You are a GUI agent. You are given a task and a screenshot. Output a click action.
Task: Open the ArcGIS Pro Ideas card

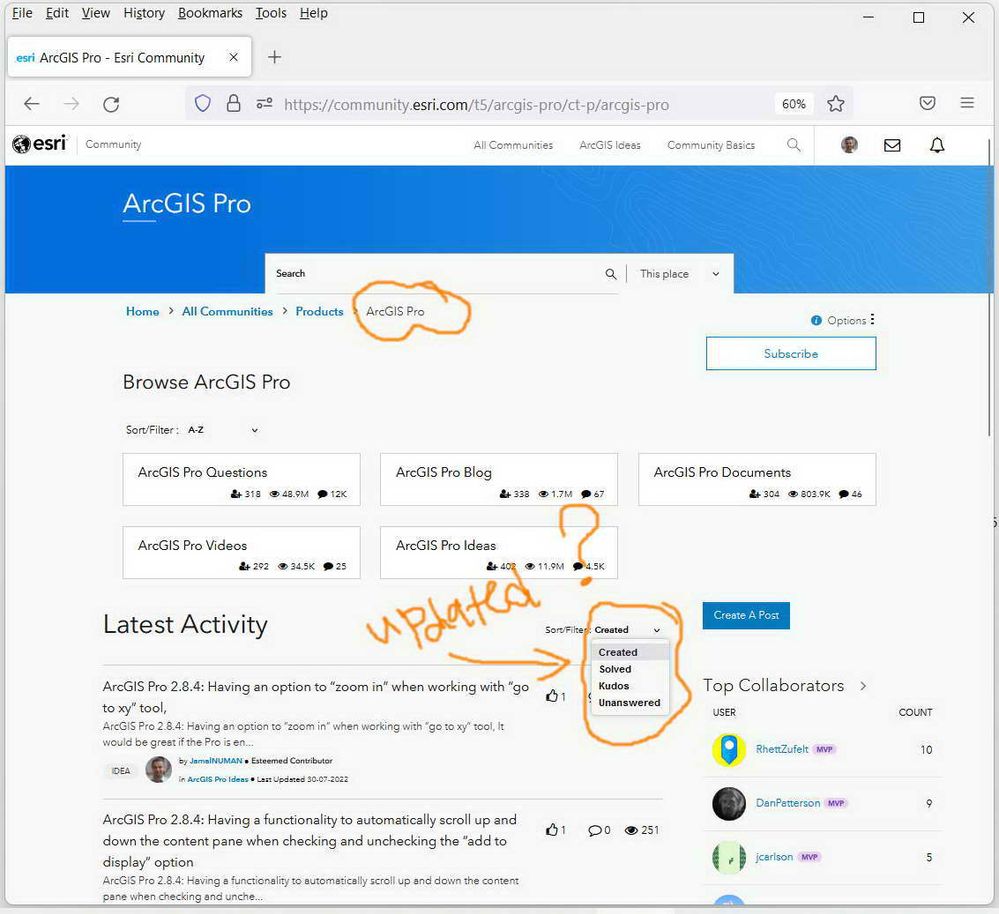[499, 552]
